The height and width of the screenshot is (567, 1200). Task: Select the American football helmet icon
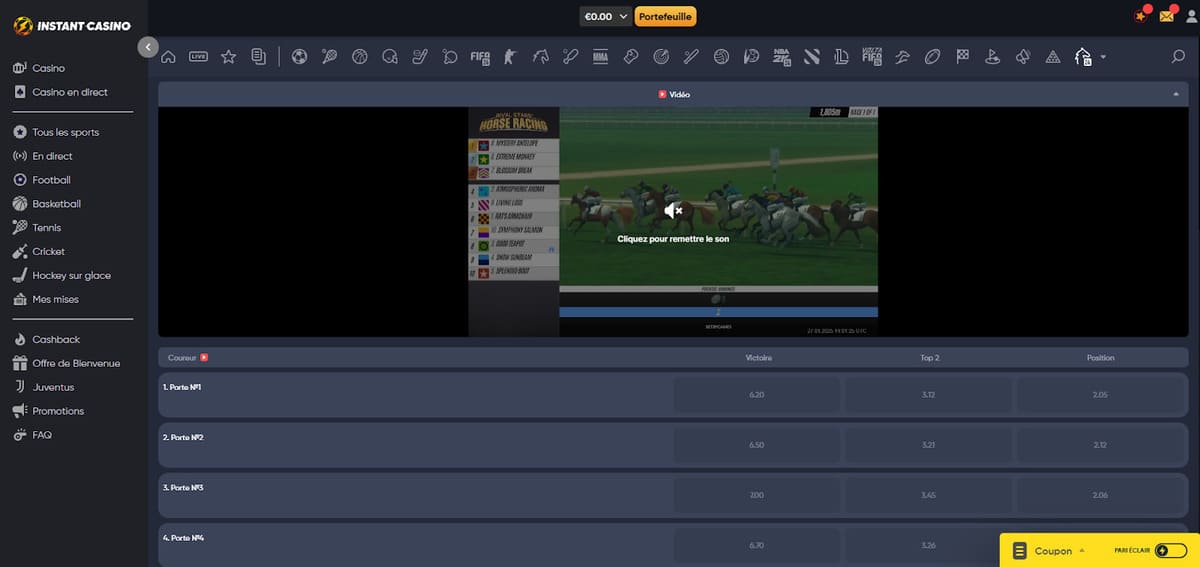pyautogui.click(x=389, y=57)
